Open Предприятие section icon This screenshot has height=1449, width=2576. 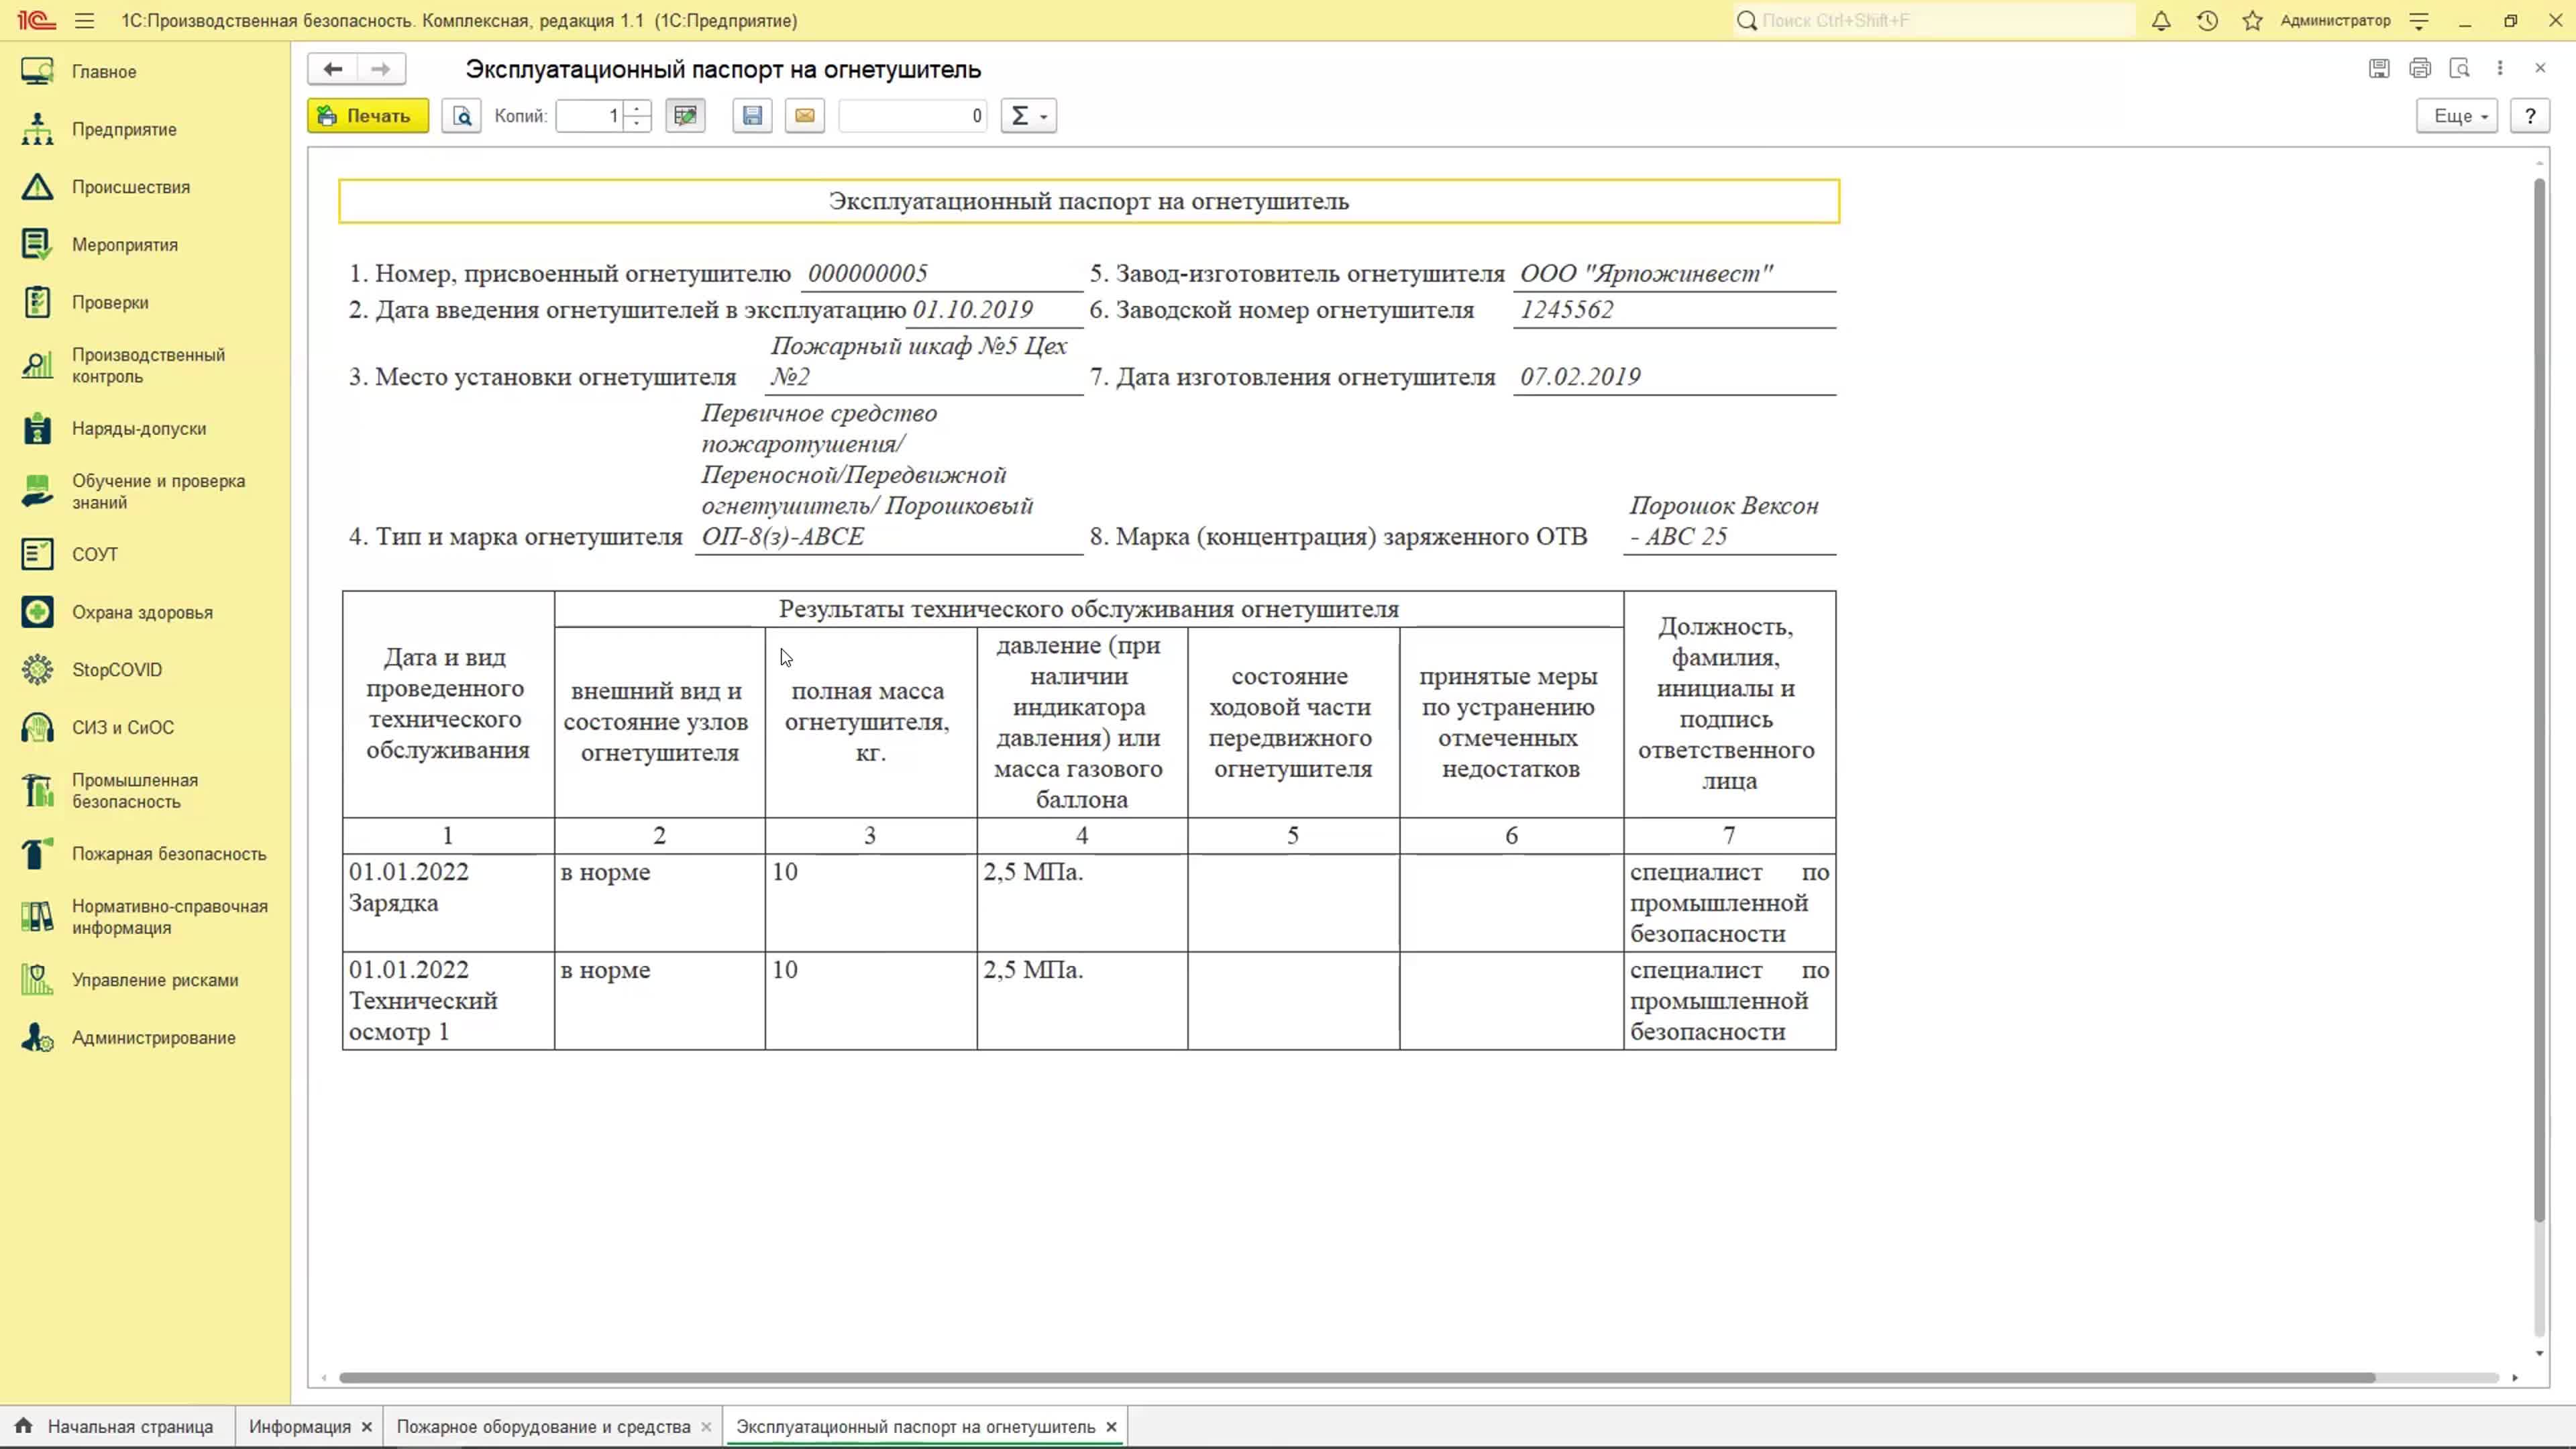click(37, 129)
